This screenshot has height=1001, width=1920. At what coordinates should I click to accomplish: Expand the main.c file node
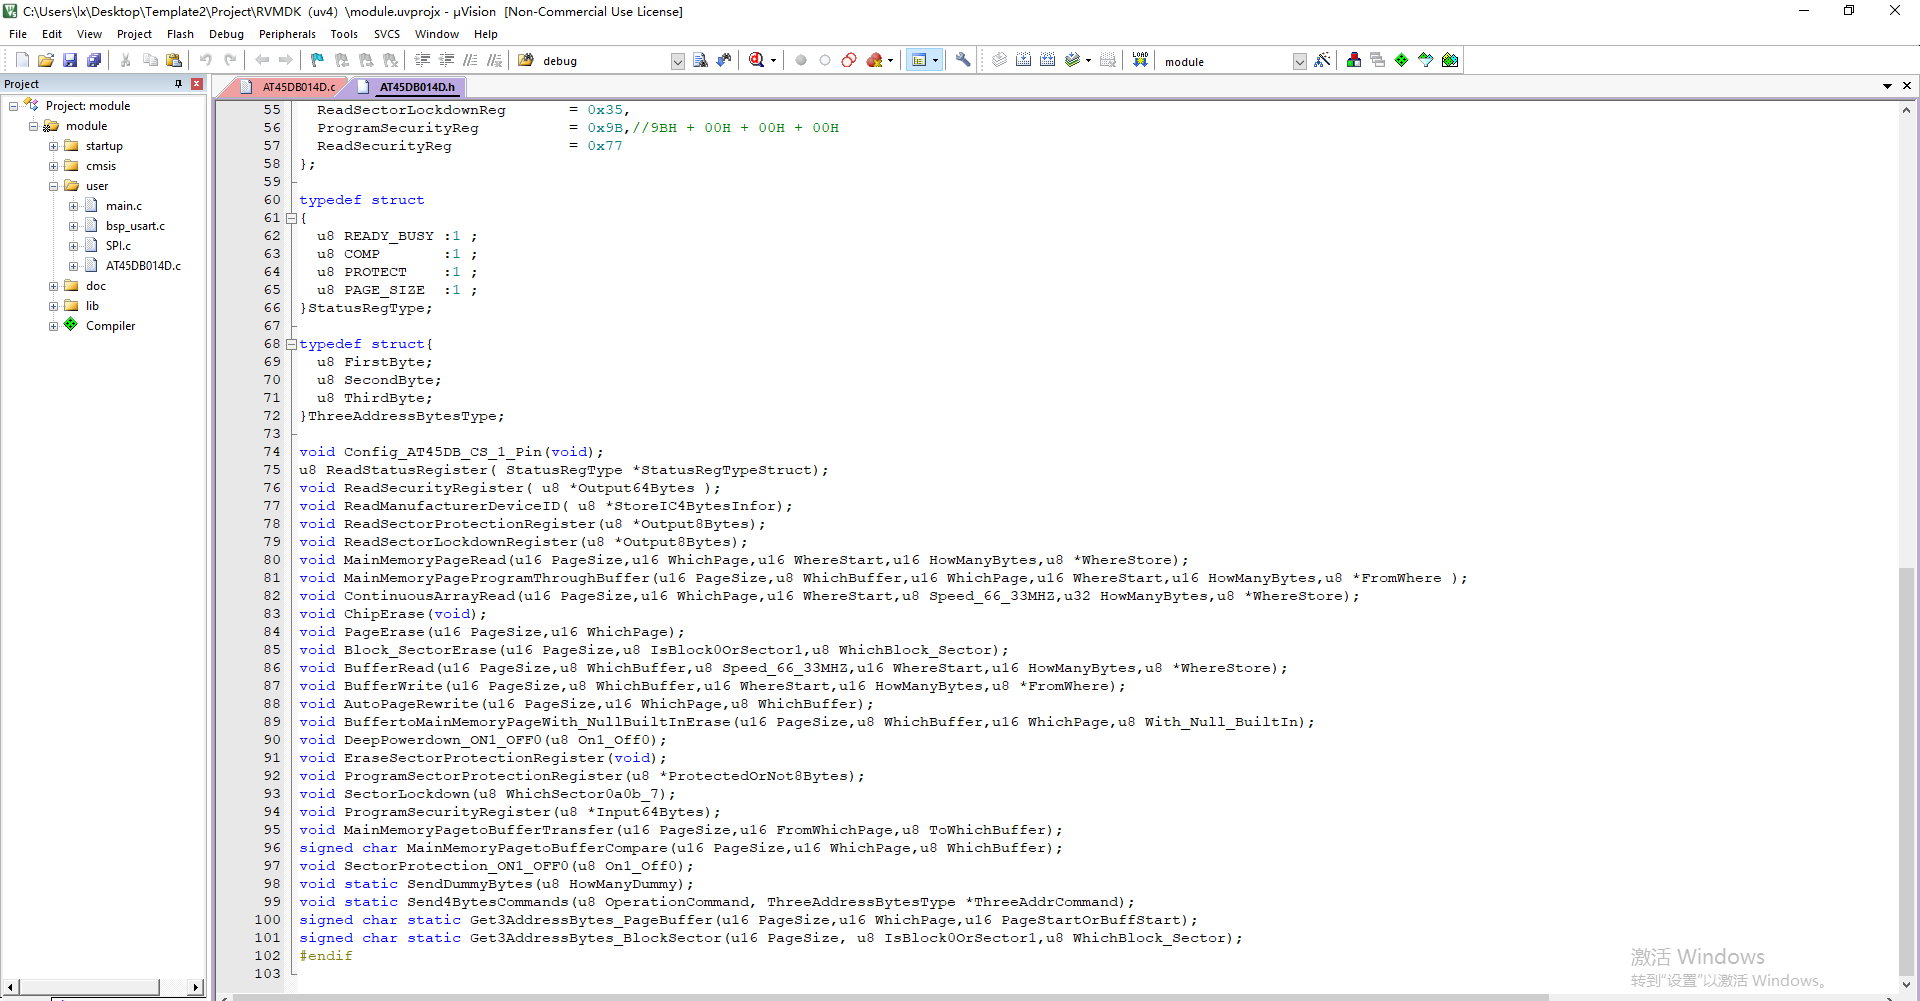(74, 206)
